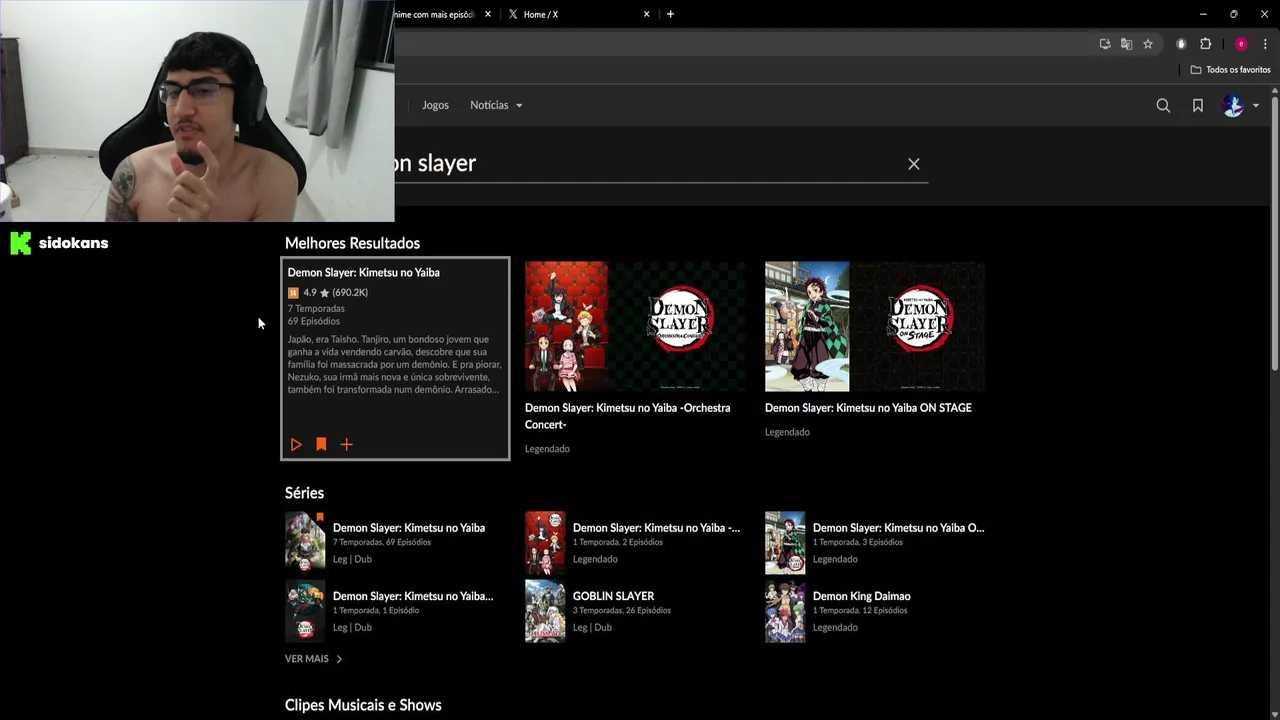Open the Todos os favoritos folder
1280x720 pixels.
tap(1230, 70)
